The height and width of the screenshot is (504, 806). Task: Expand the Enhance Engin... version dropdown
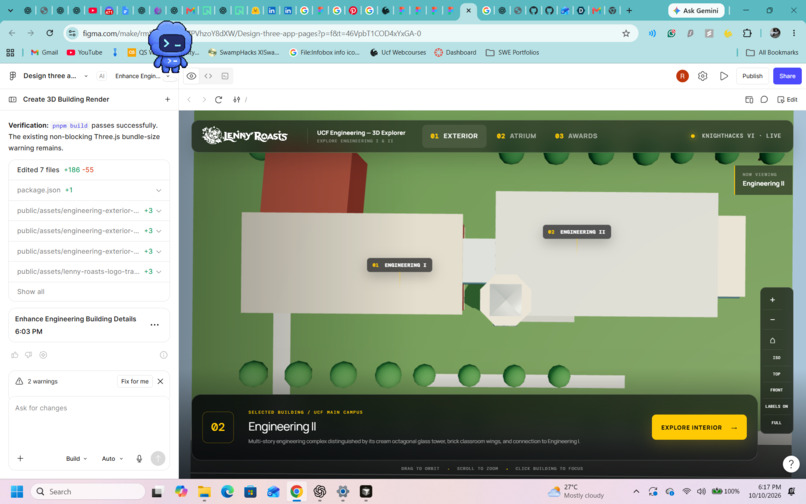click(x=168, y=77)
